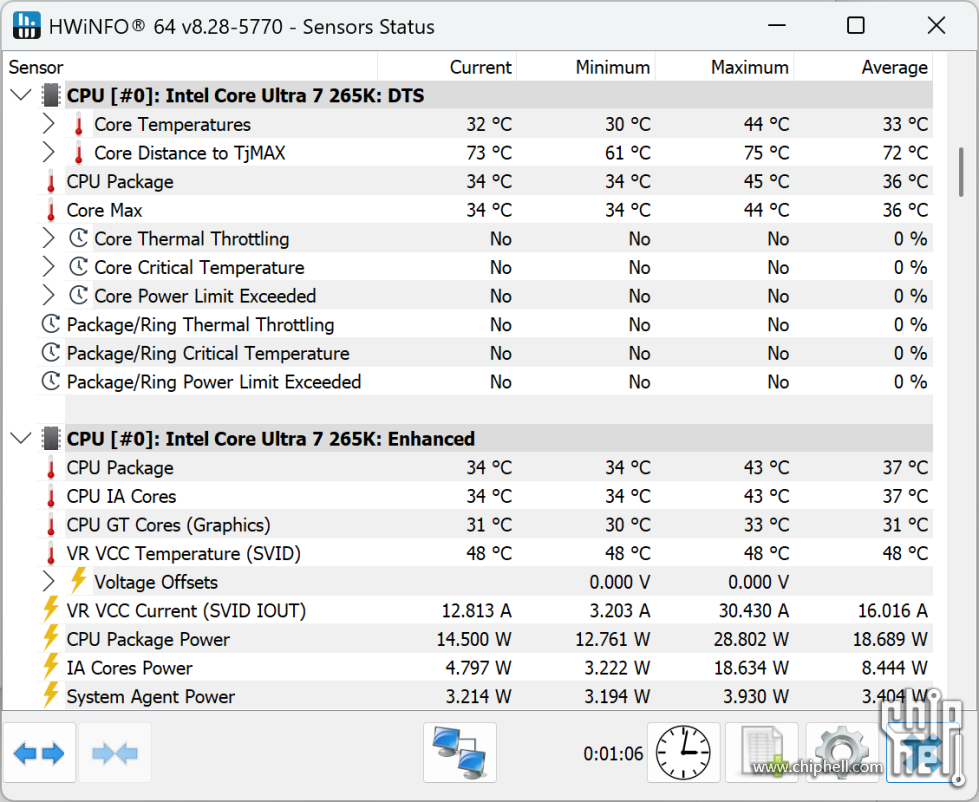Screen dimensions: 979x802
Task: Click clock icon beside Core Power Limit Exceeded
Action: click(x=78, y=296)
